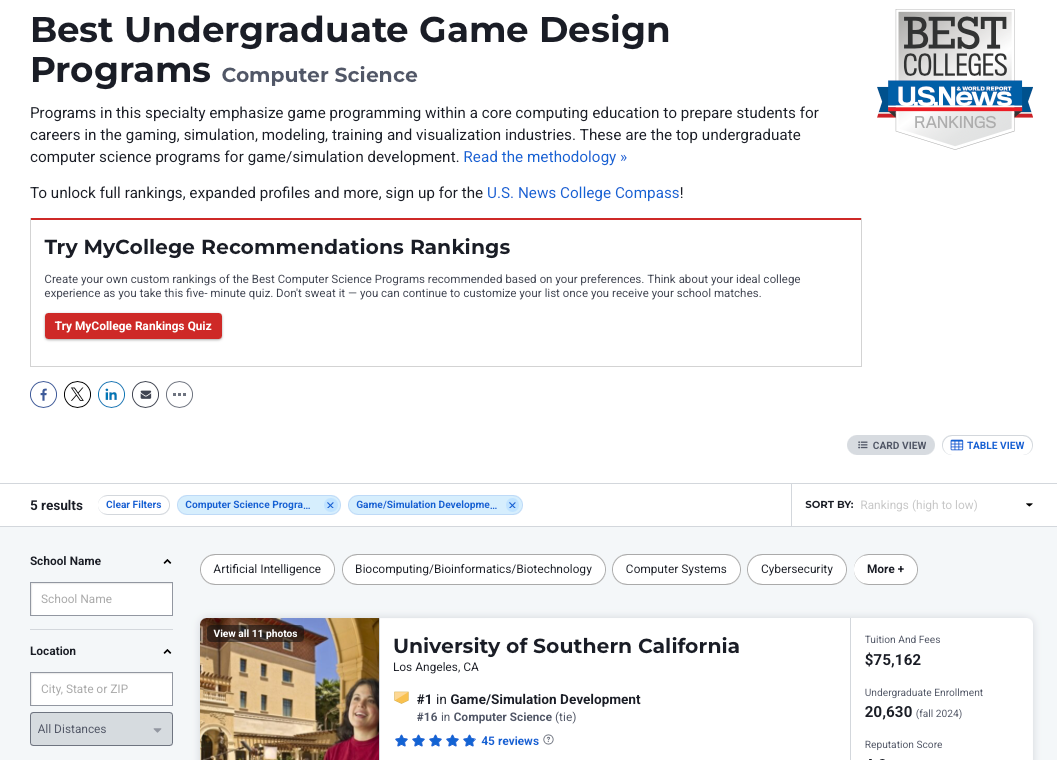Screen dimensions: 1057x760
Task: Open more sharing options ellipsis icon
Action: [179, 395]
